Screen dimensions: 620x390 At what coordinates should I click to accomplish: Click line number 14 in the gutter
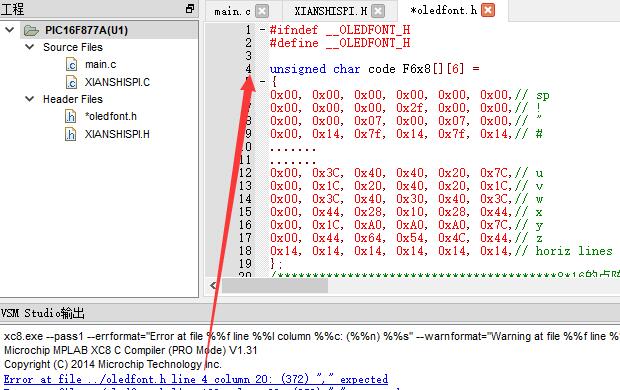[245, 199]
